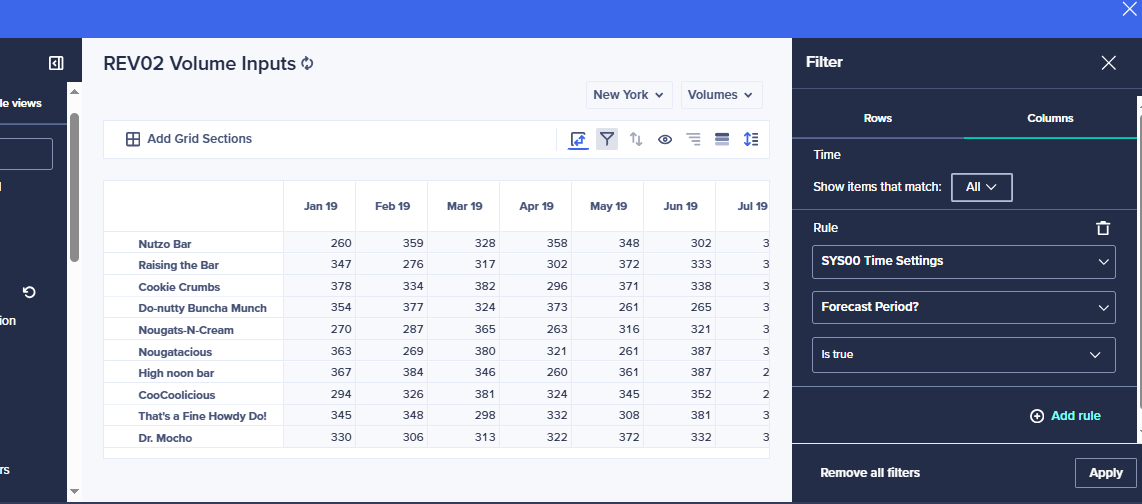1142x504 pixels.
Task: Select the Apr 19 column header
Action: click(536, 206)
